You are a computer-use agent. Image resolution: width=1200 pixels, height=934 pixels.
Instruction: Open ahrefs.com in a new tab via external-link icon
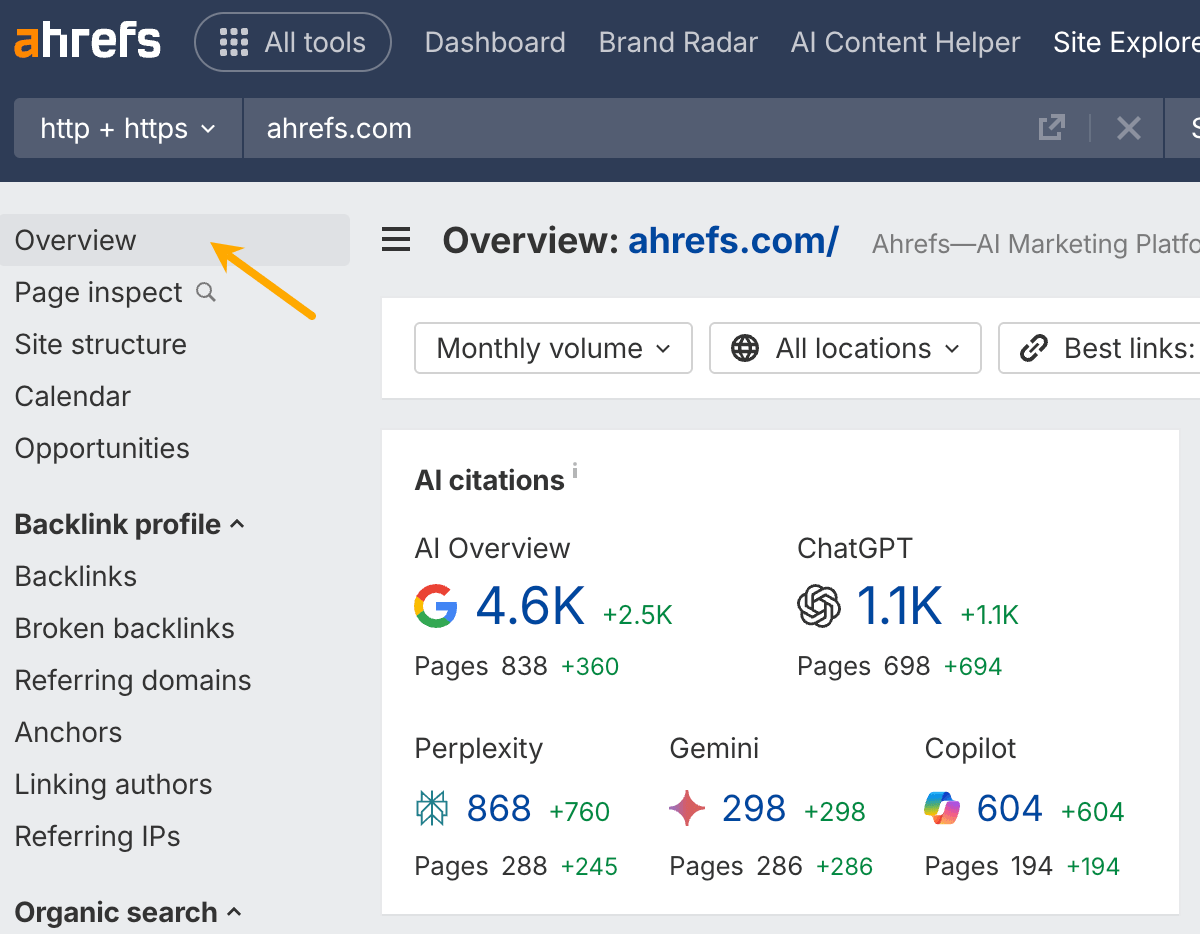1051,128
